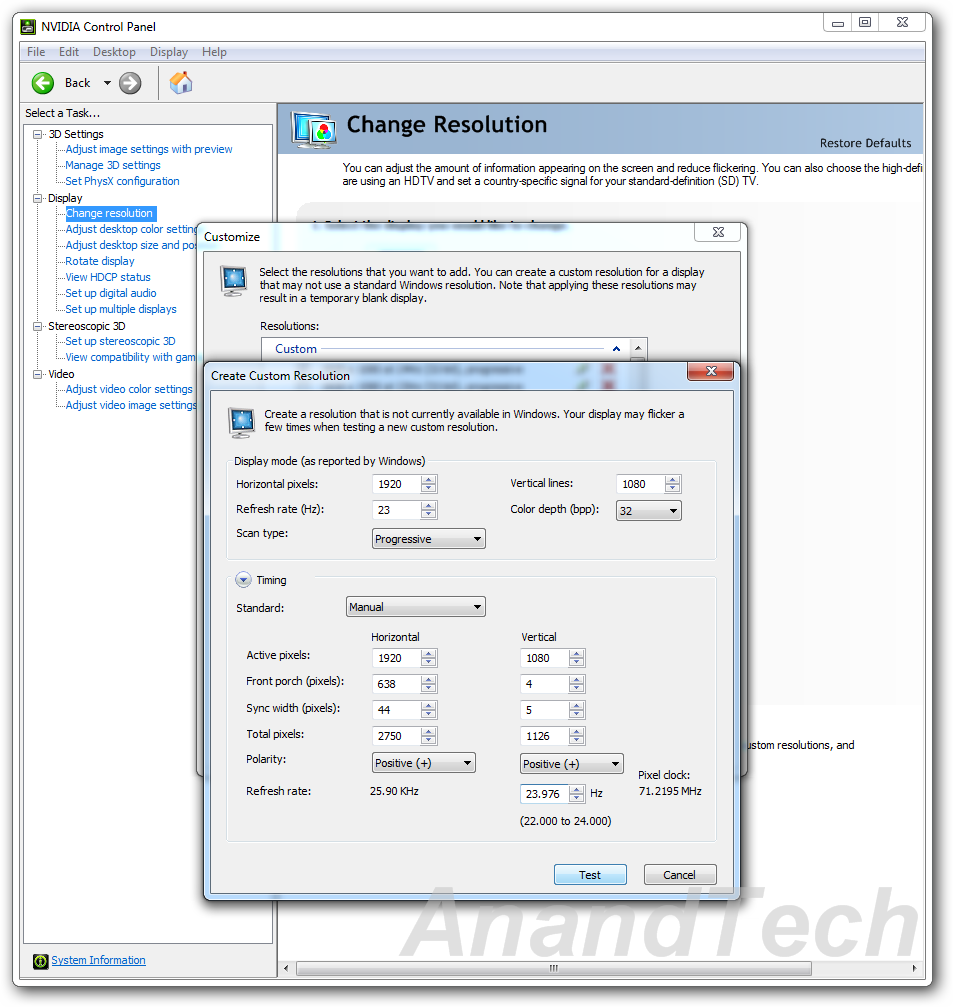Select Manage 3D settings
The width and height of the screenshot is (953, 1007).
click(112, 165)
